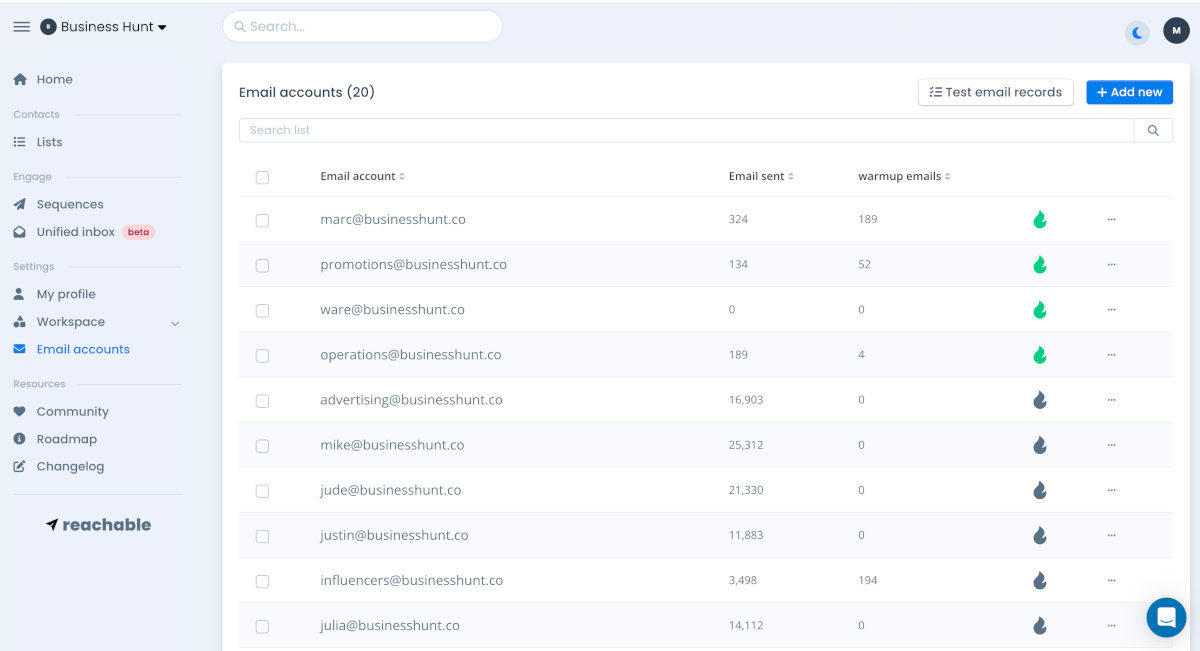Select all email accounts checkbox

coord(262,177)
